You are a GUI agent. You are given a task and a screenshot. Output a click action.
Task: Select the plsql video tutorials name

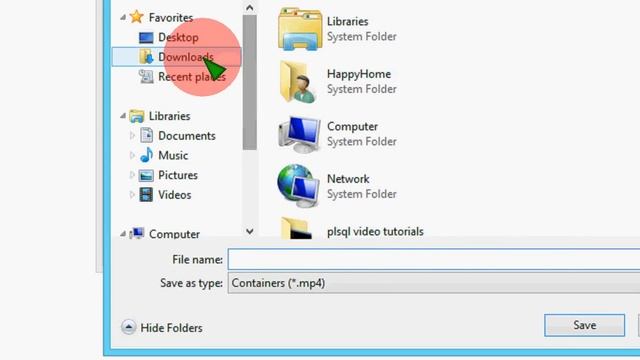coord(375,231)
